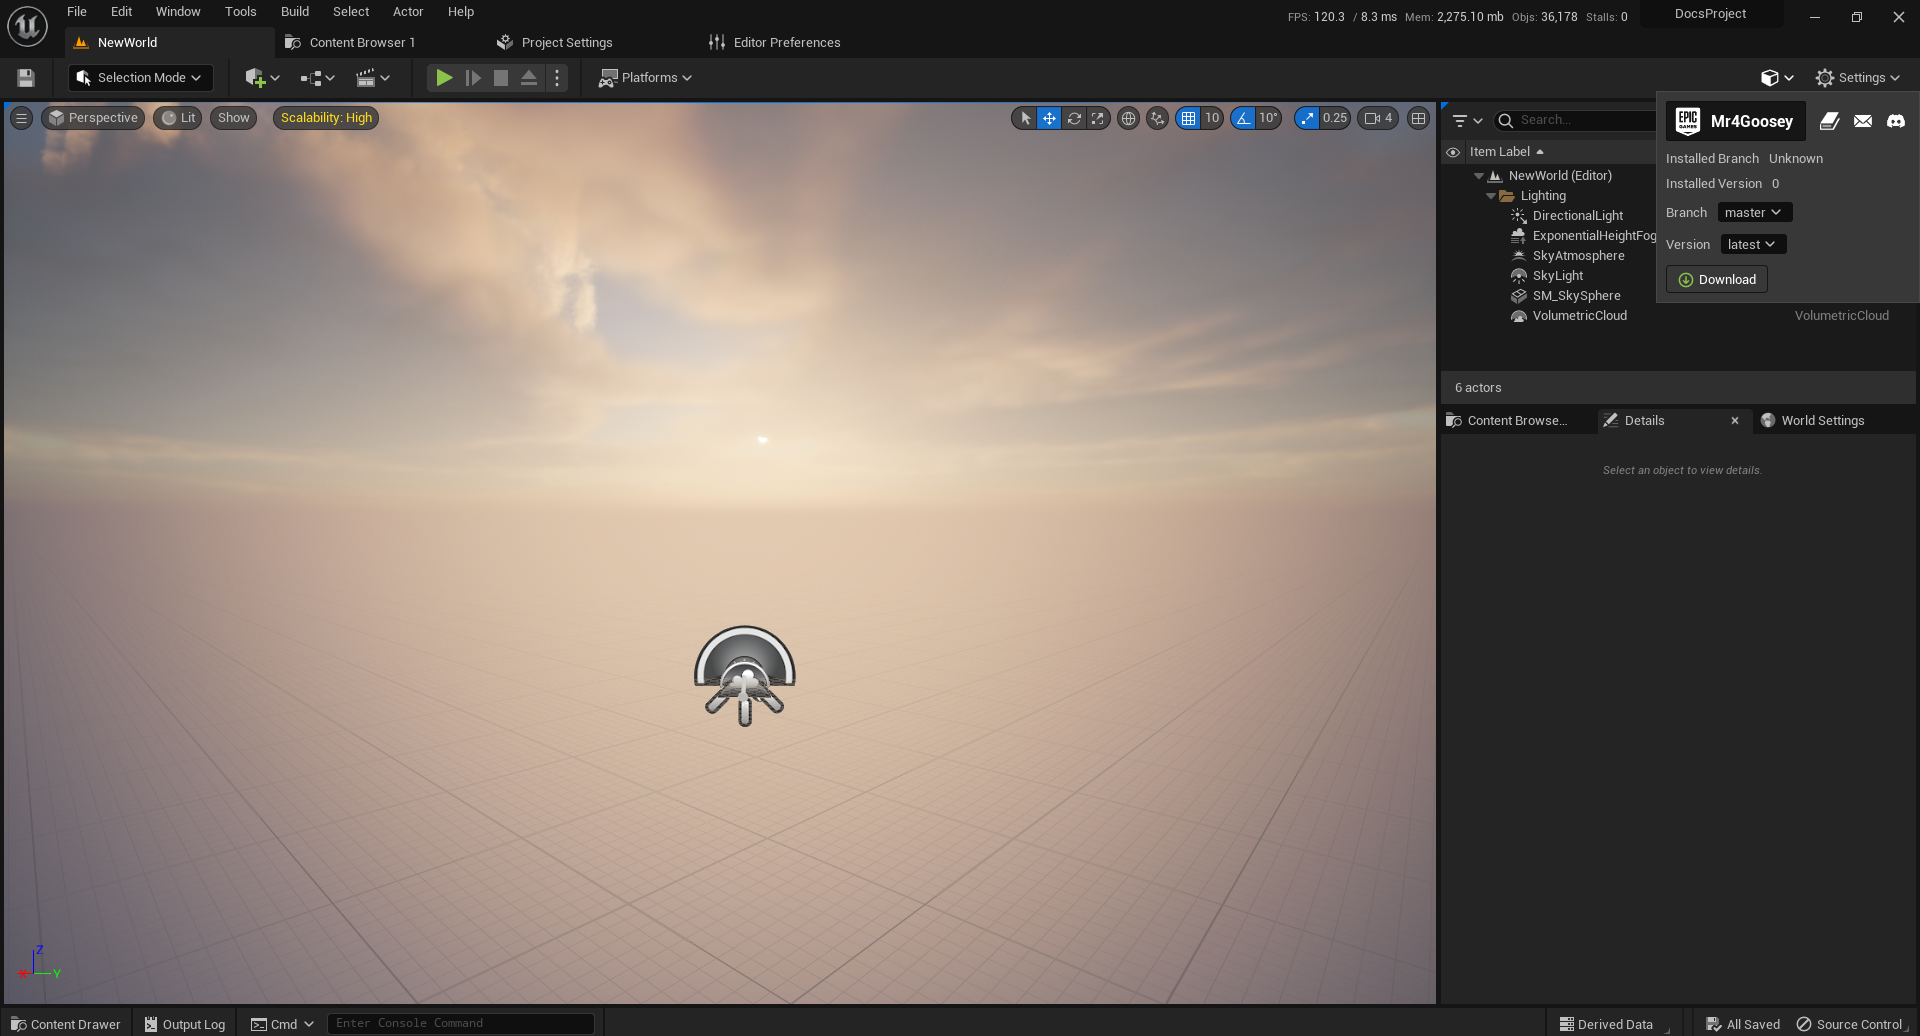Screen dimensions: 1920x1036
Task: Click the email icon next to Mr4Goosey
Action: point(1862,120)
